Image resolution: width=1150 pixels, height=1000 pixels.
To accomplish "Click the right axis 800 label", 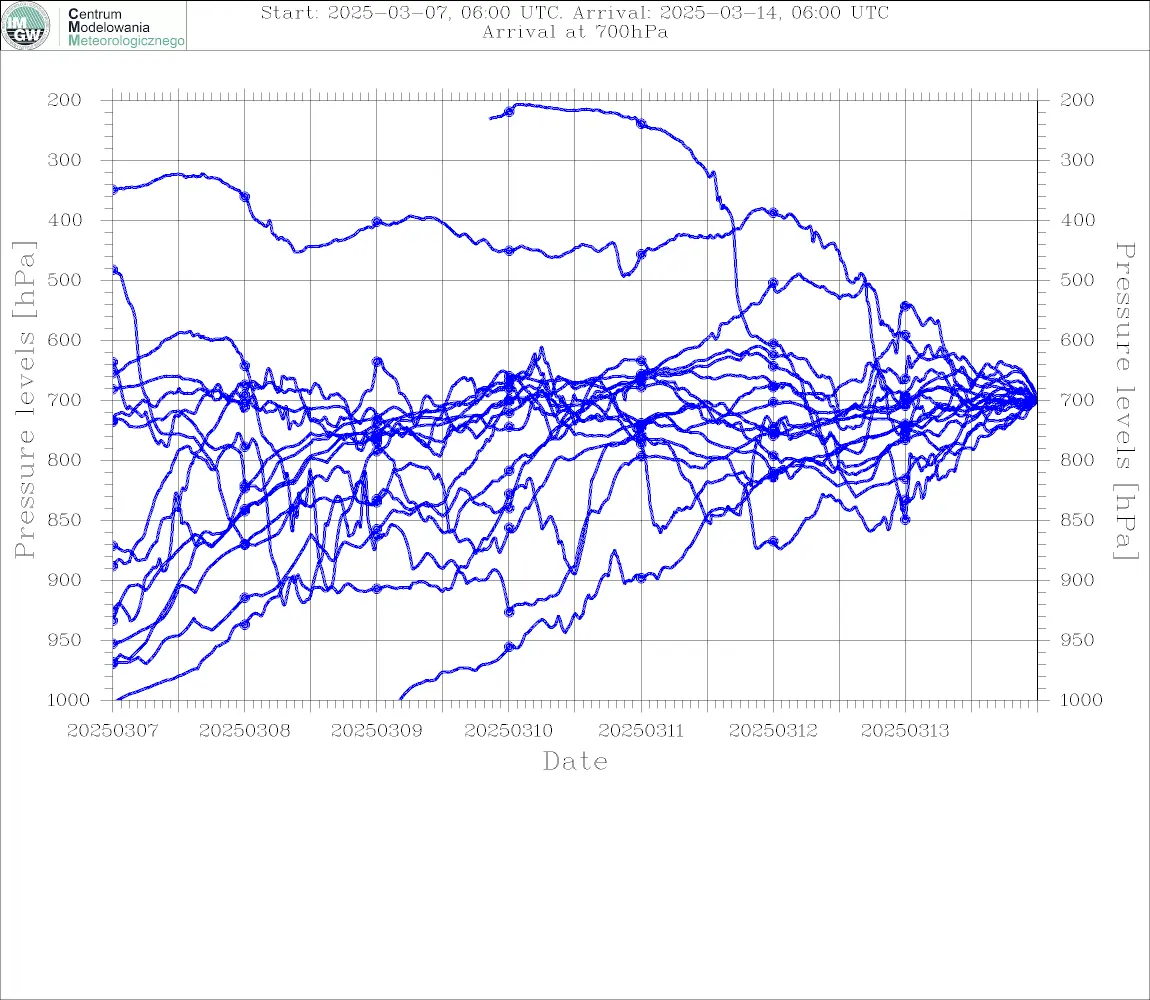I will pyautogui.click(x=1077, y=460).
